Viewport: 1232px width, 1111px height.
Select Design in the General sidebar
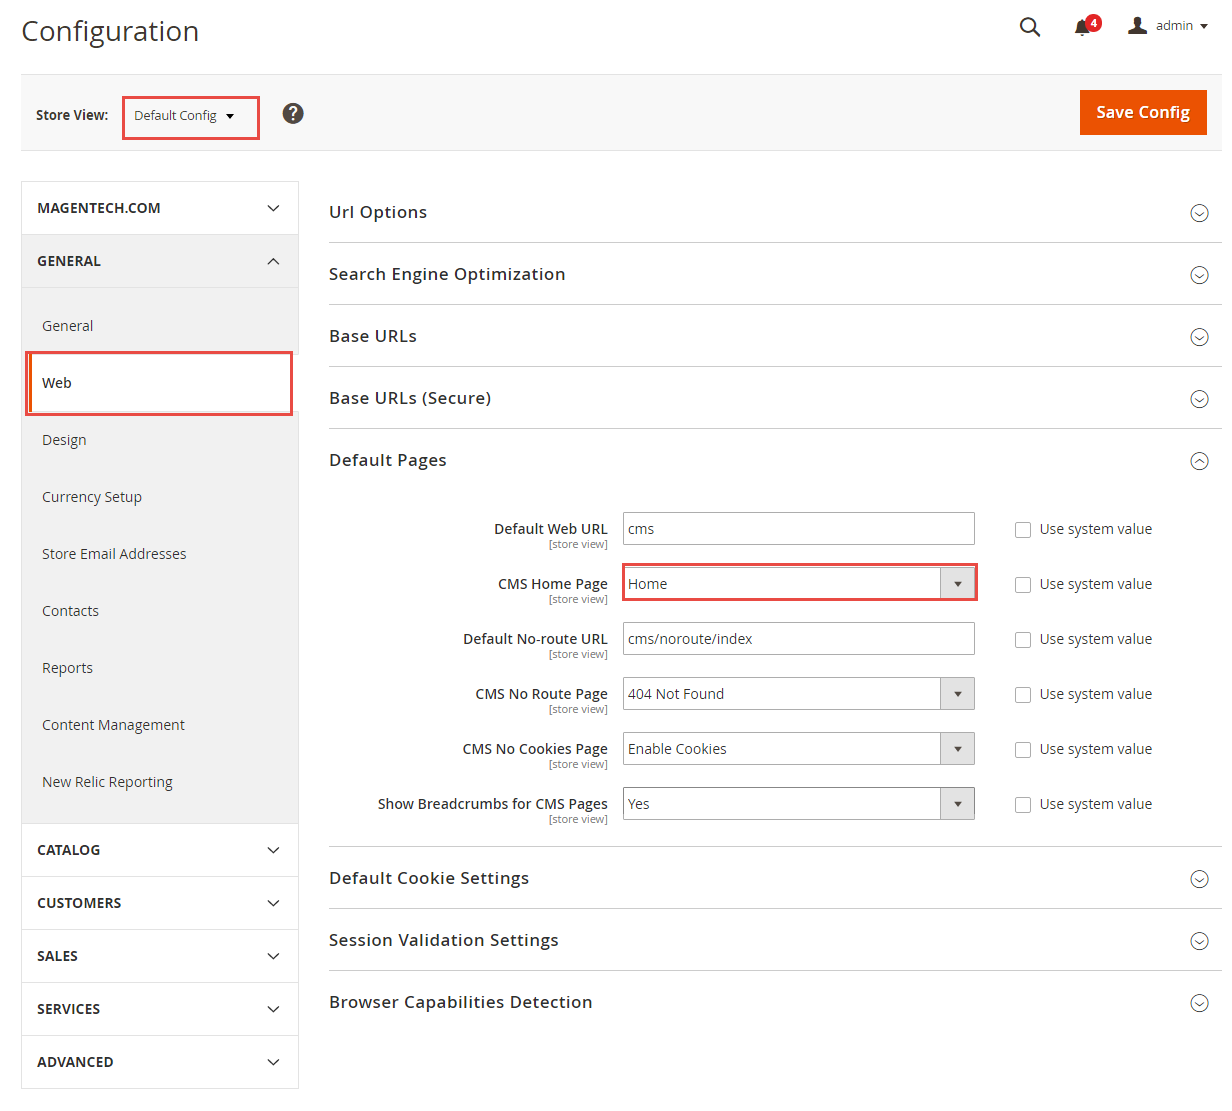pyautogui.click(x=64, y=440)
